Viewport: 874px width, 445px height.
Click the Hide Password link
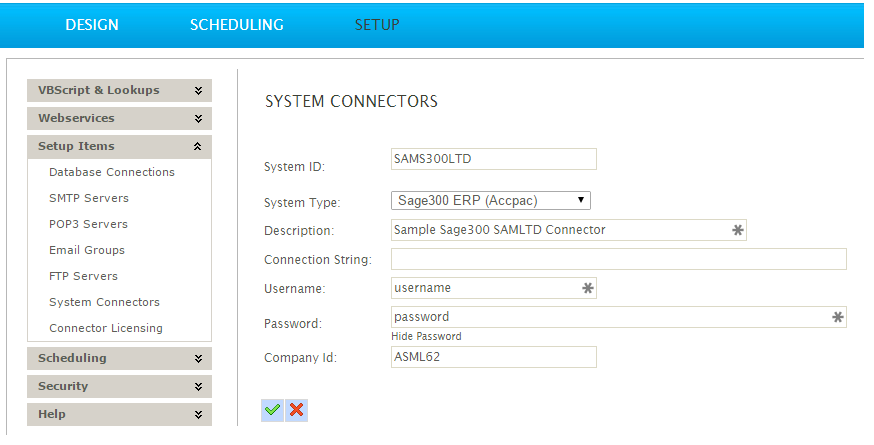click(426, 337)
